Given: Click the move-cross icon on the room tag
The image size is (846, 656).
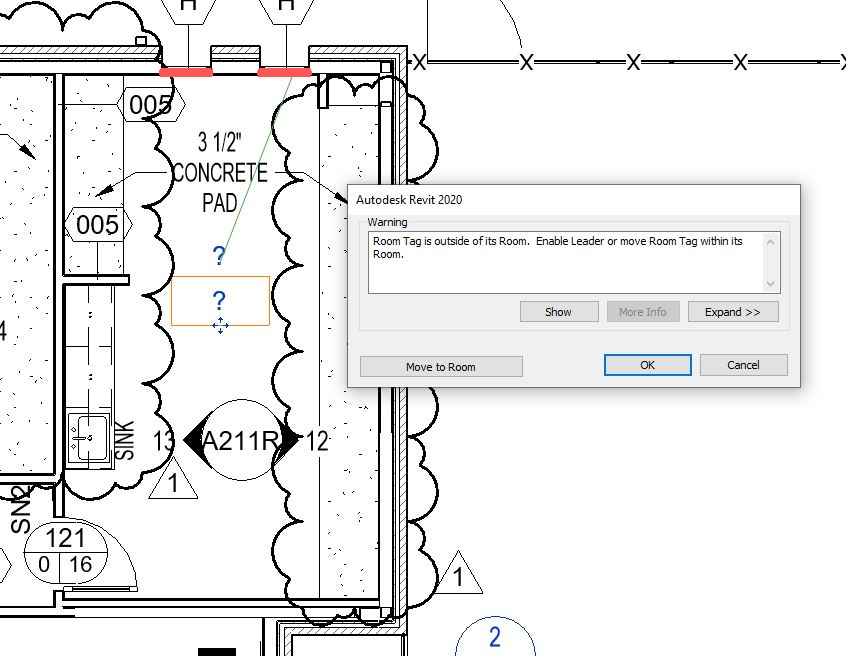Looking at the screenshot, I should (x=220, y=325).
